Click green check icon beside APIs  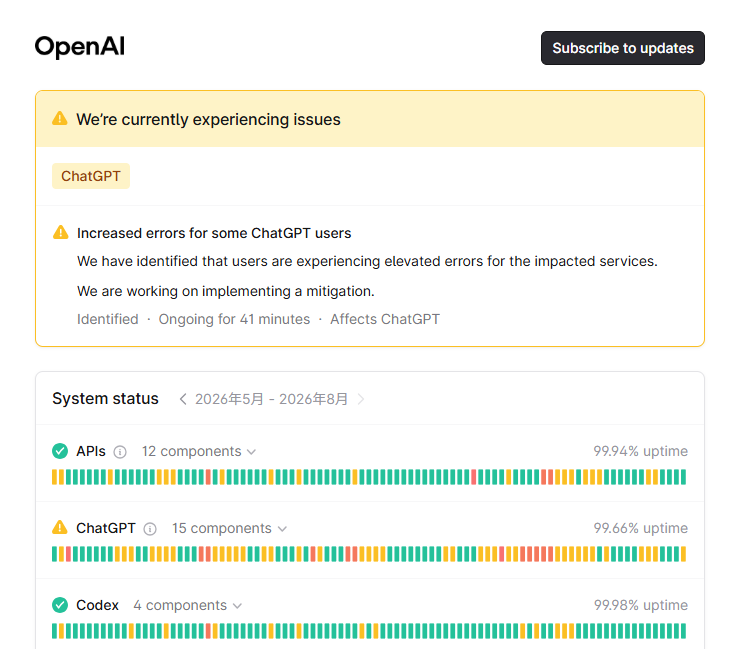[x=60, y=451]
